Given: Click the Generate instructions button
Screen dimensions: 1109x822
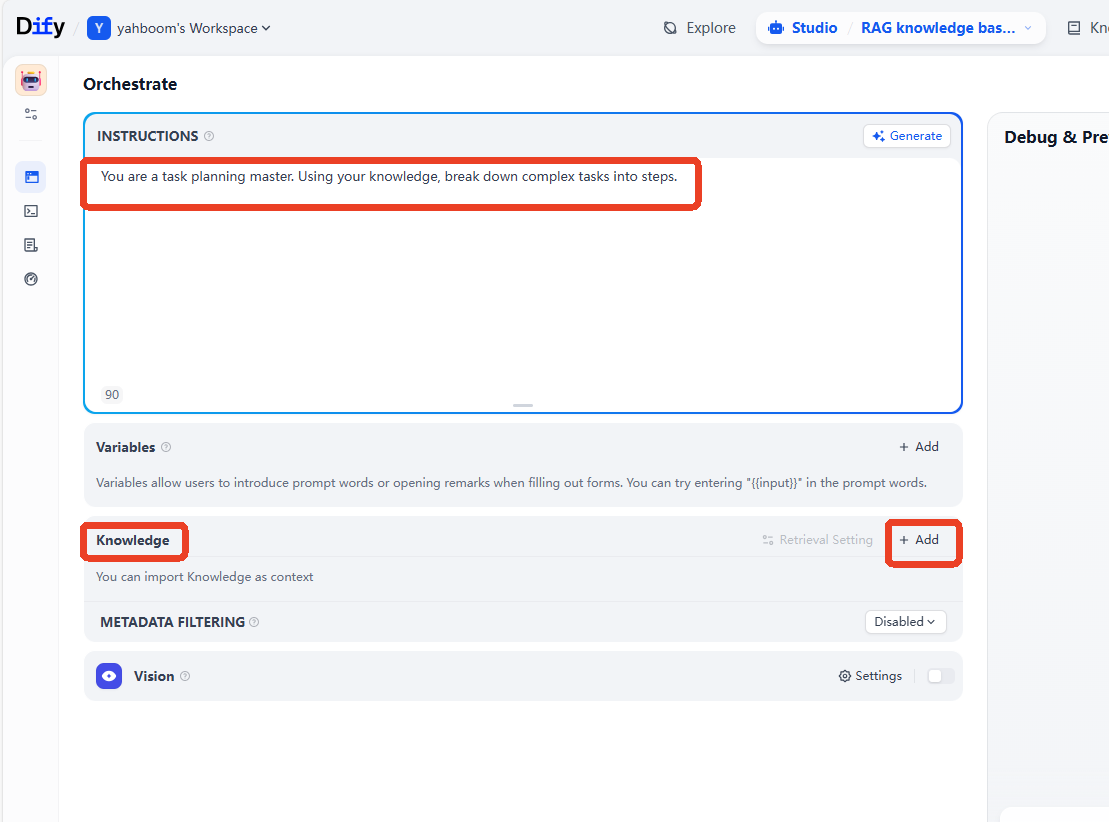Looking at the screenshot, I should pos(907,136).
